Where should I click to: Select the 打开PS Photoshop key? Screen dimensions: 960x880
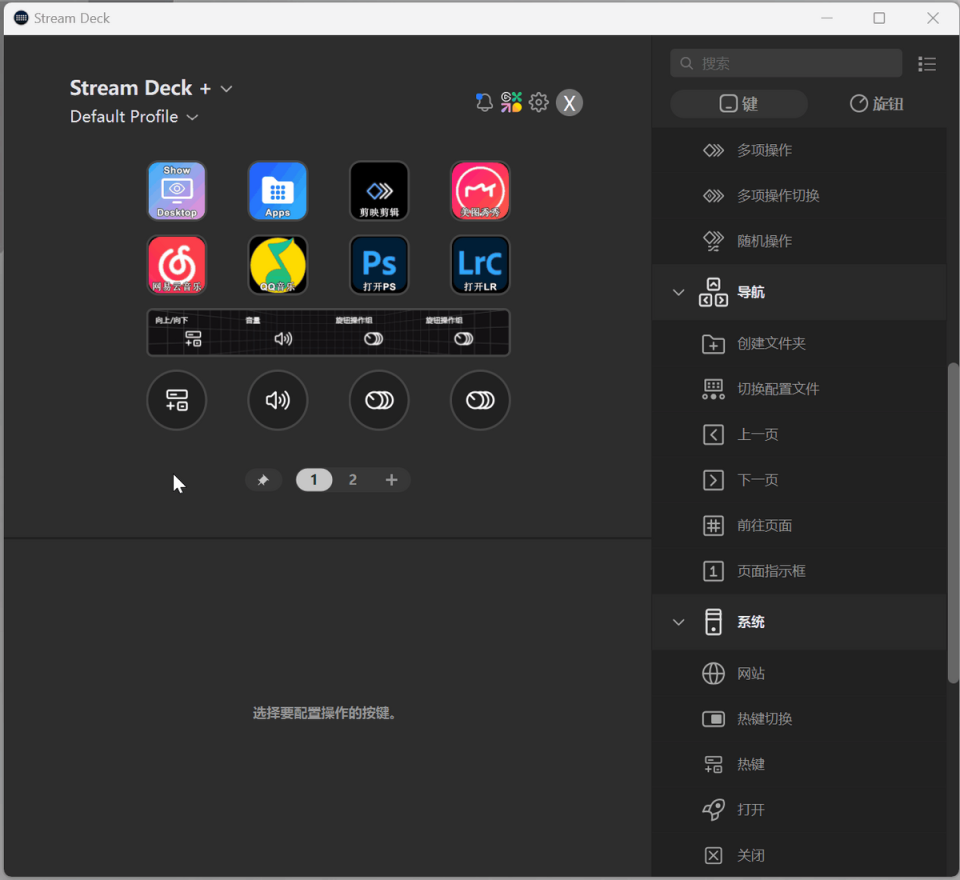[x=379, y=265]
